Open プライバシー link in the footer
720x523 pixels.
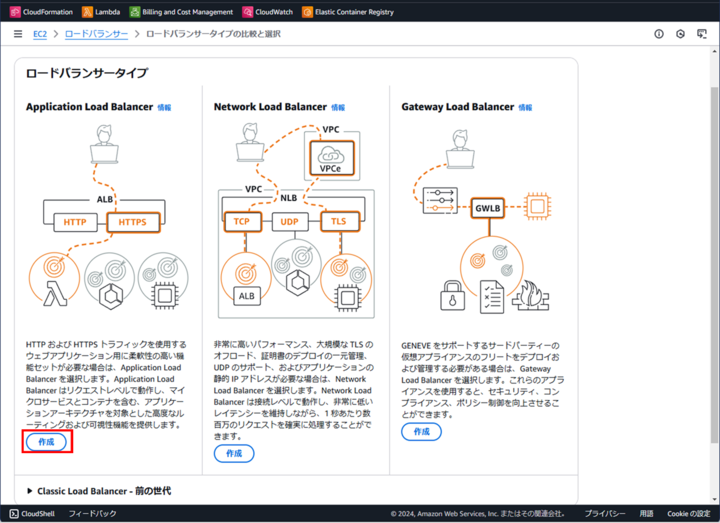(605, 513)
